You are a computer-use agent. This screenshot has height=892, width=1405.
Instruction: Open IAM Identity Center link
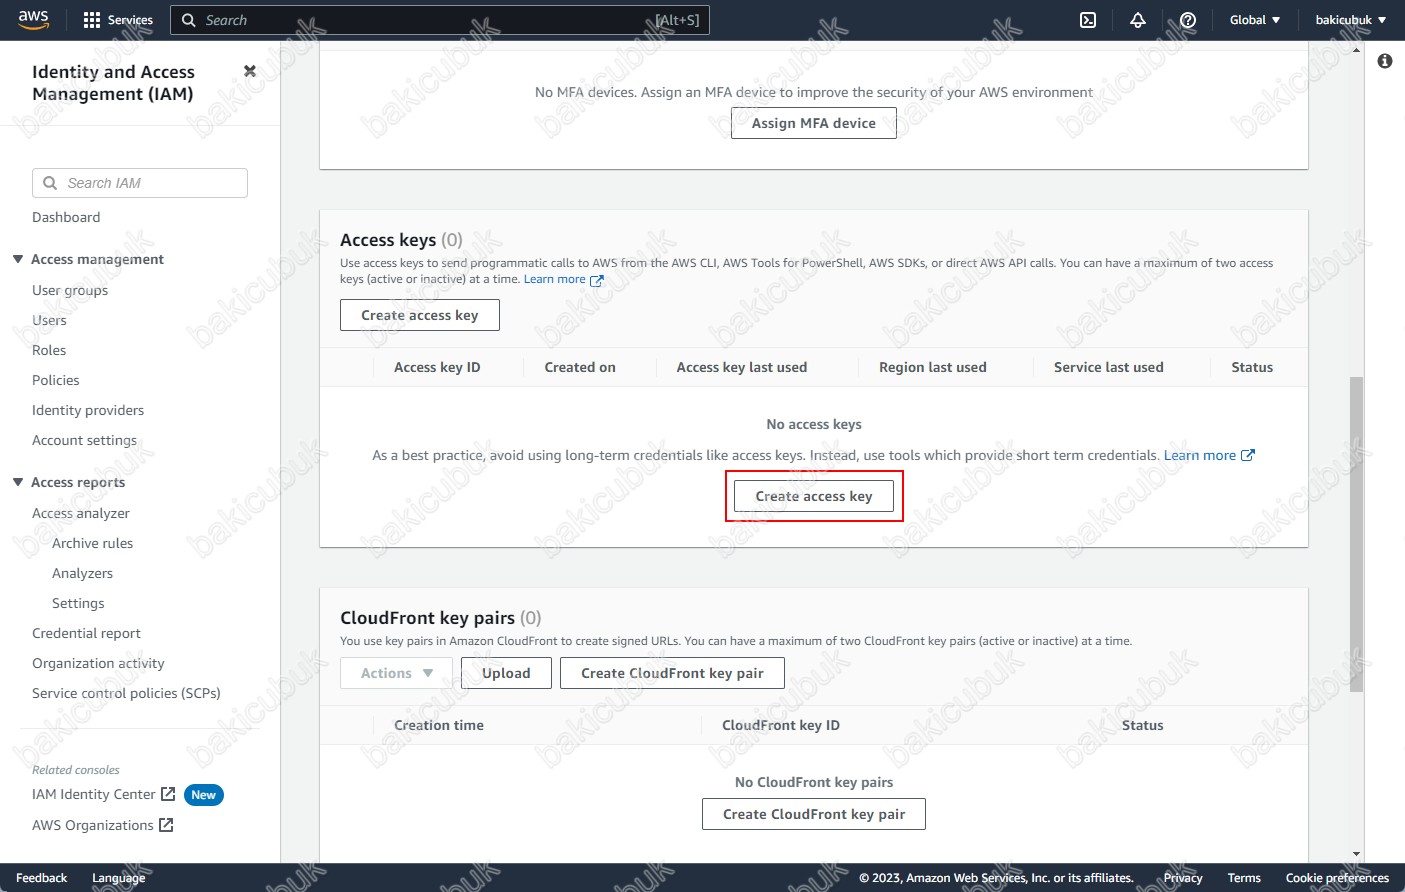pyautogui.click(x=94, y=794)
